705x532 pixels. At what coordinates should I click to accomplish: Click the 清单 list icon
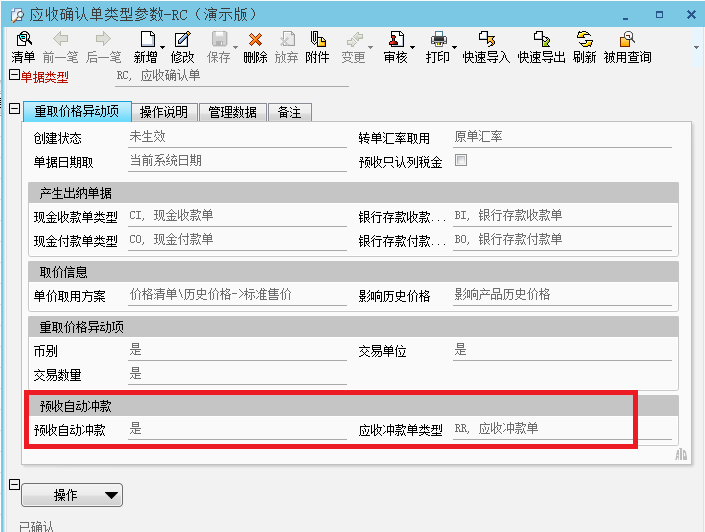point(22,40)
